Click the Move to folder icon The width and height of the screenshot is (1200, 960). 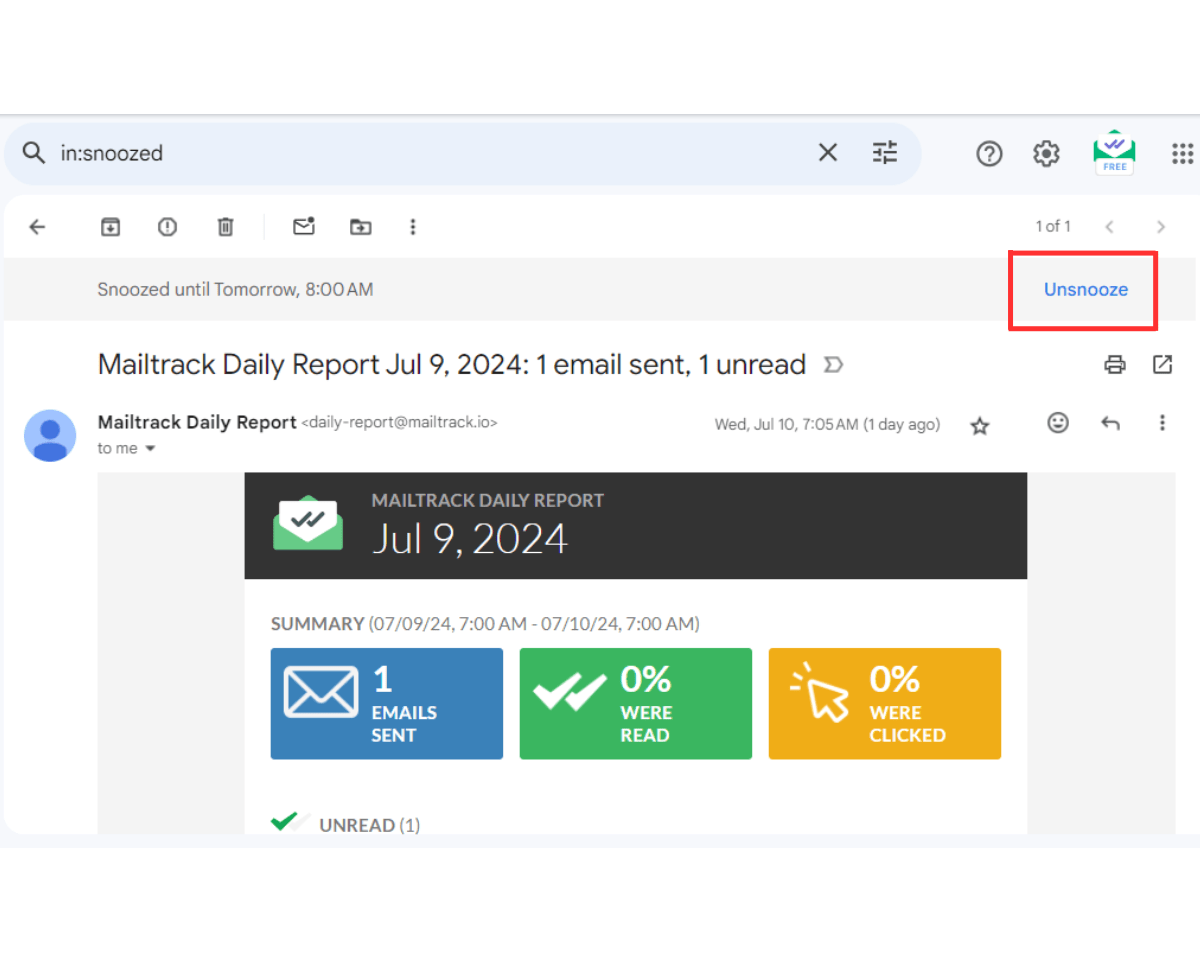pos(361,227)
